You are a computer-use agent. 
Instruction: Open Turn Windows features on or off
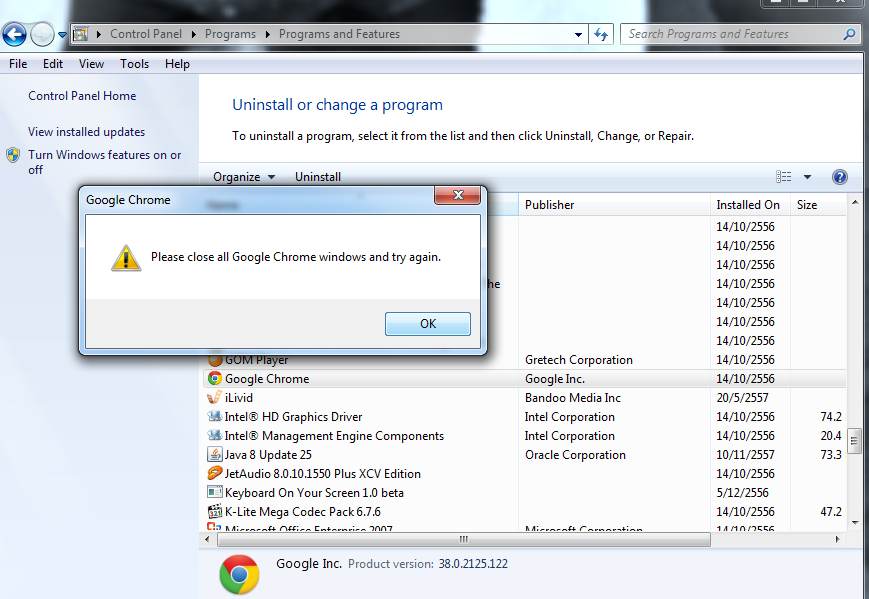click(x=105, y=162)
